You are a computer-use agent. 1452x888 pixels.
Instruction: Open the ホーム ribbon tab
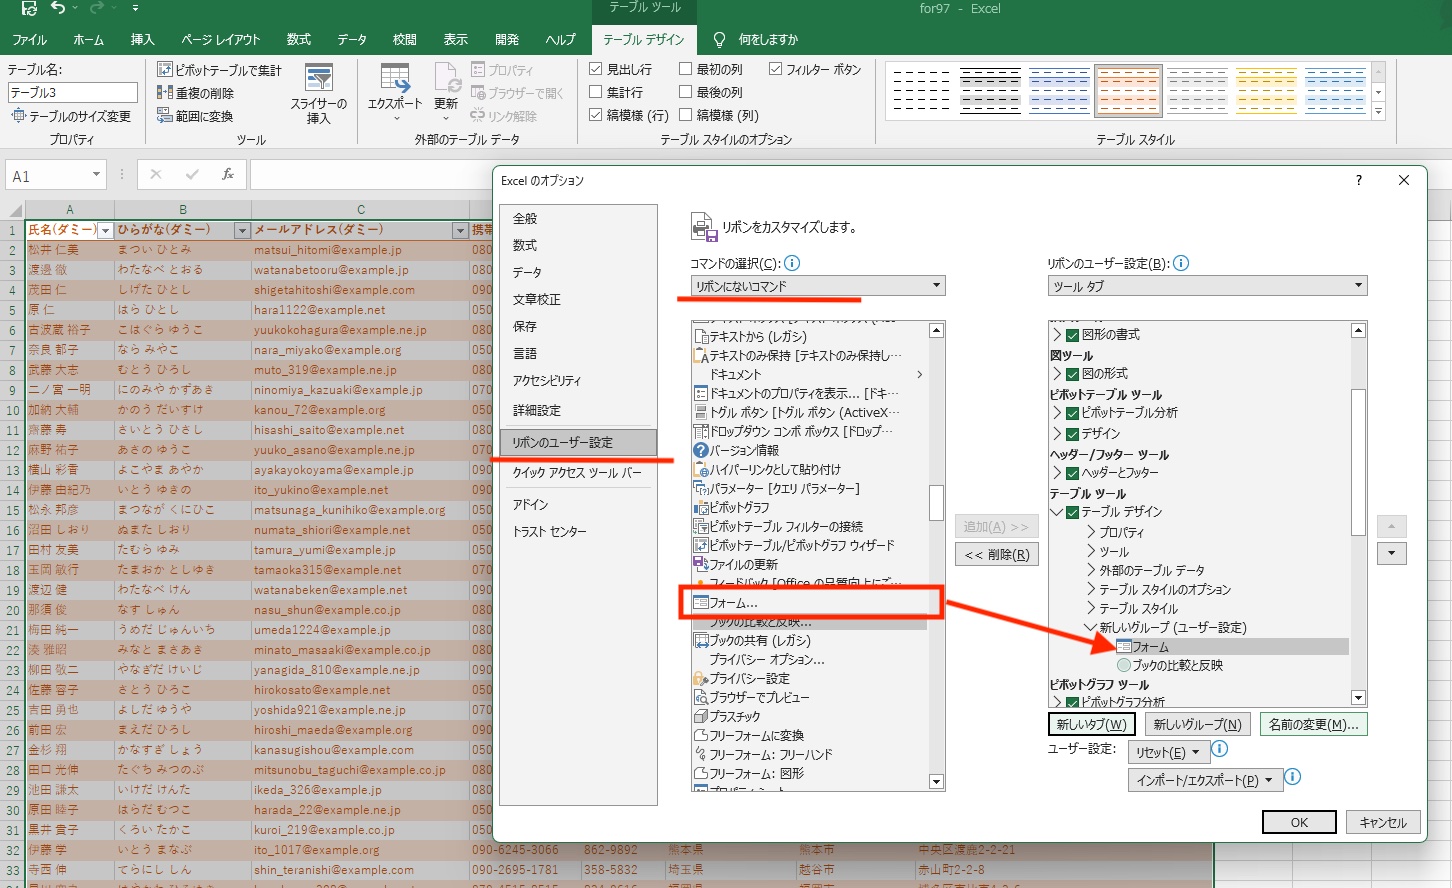click(88, 39)
